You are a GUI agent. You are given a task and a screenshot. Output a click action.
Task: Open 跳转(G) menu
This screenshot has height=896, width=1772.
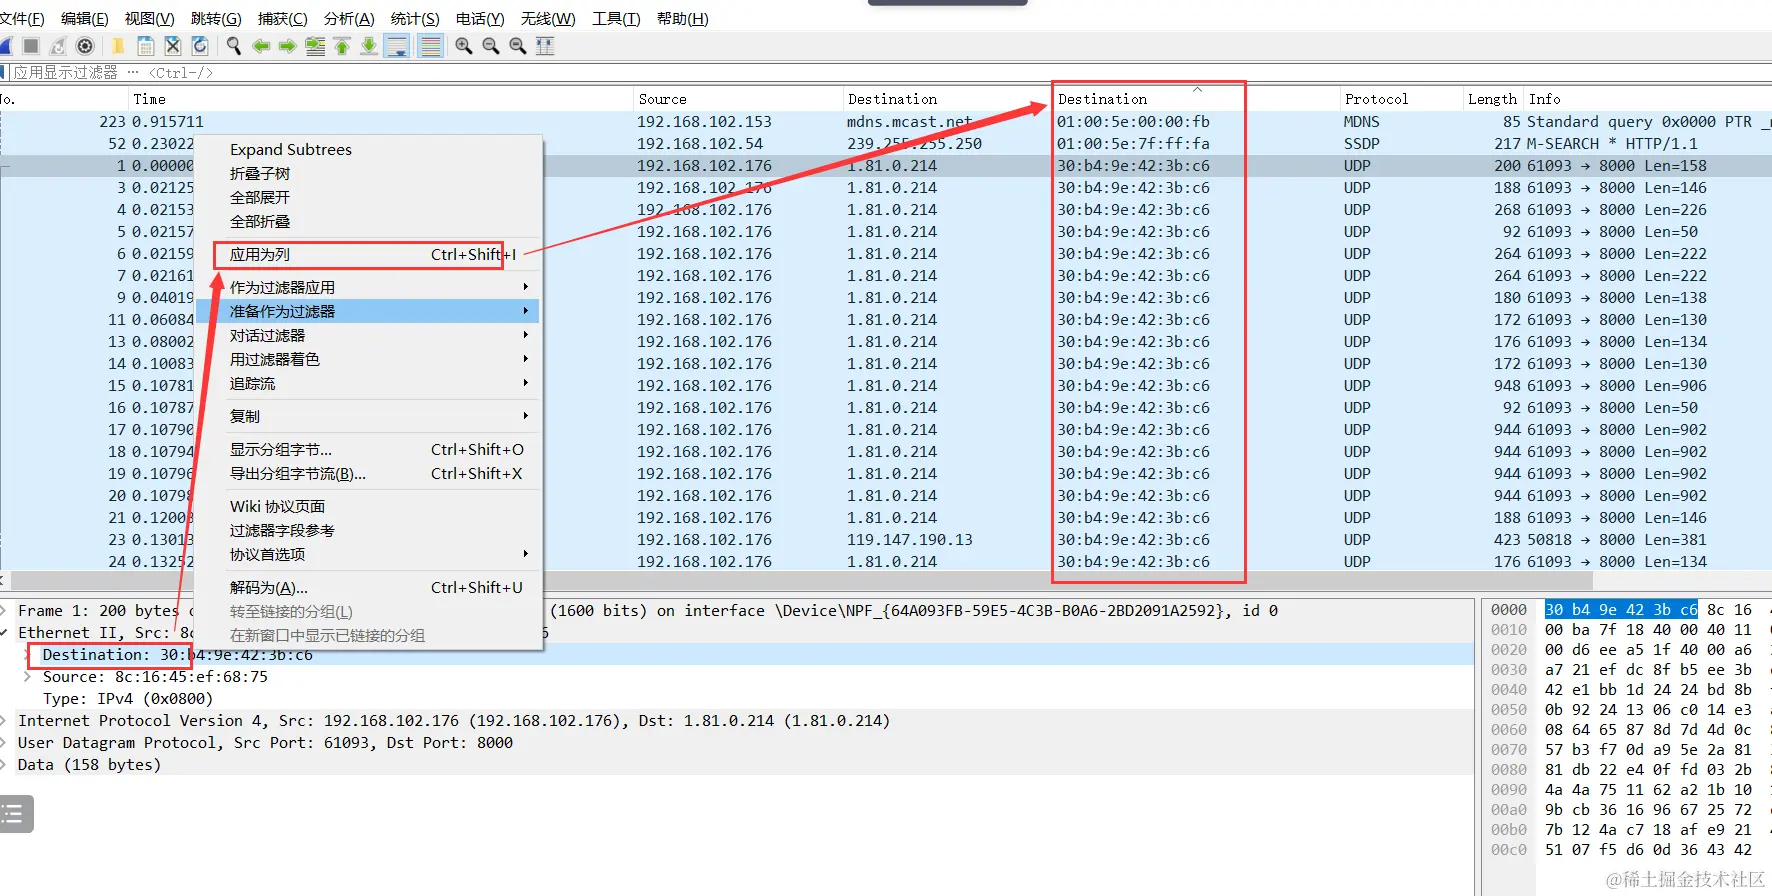click(x=216, y=19)
